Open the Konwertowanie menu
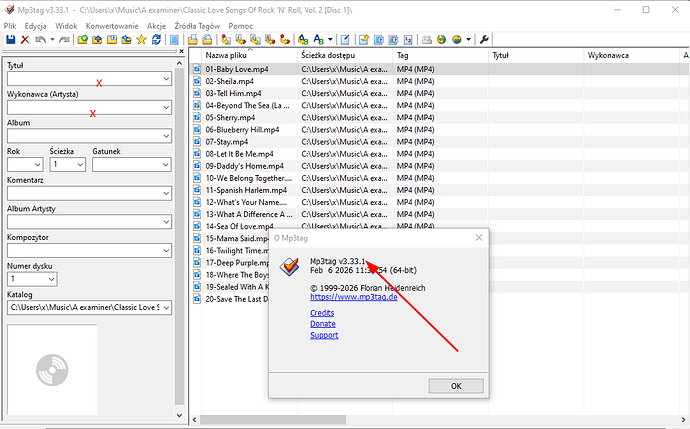Screen dimensions: 690x429 click(112, 26)
